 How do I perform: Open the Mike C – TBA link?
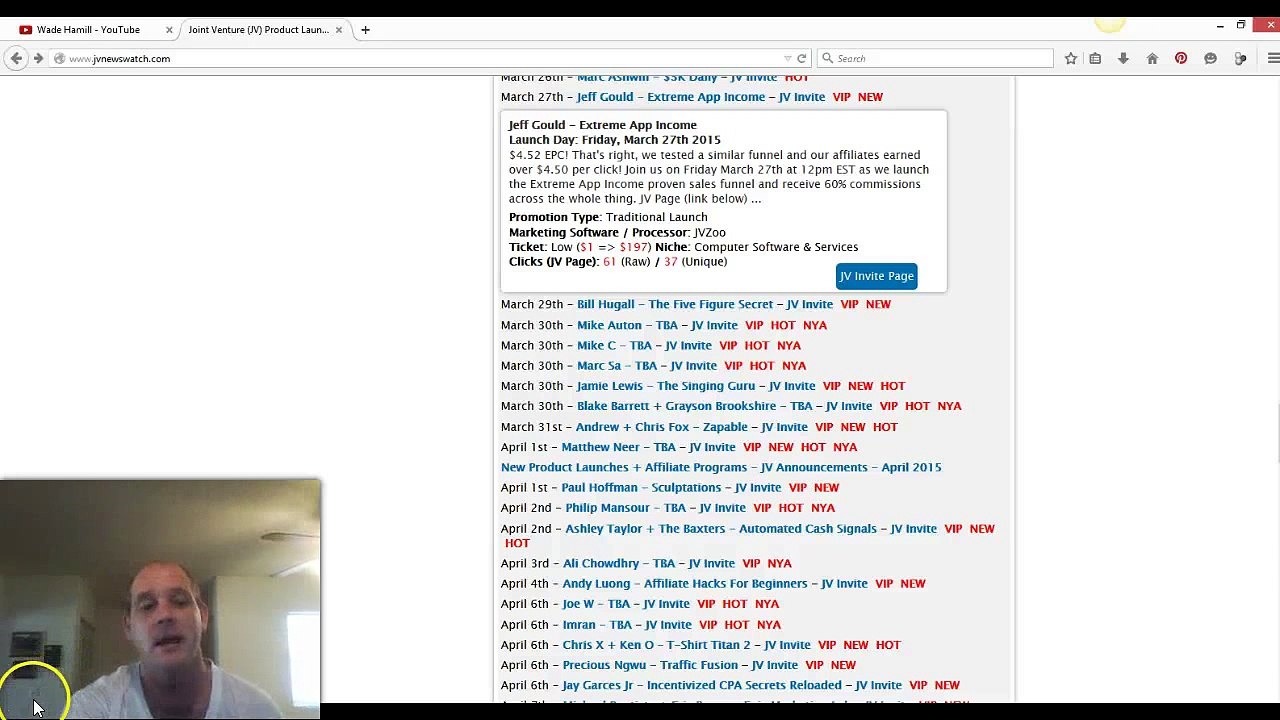(614, 345)
